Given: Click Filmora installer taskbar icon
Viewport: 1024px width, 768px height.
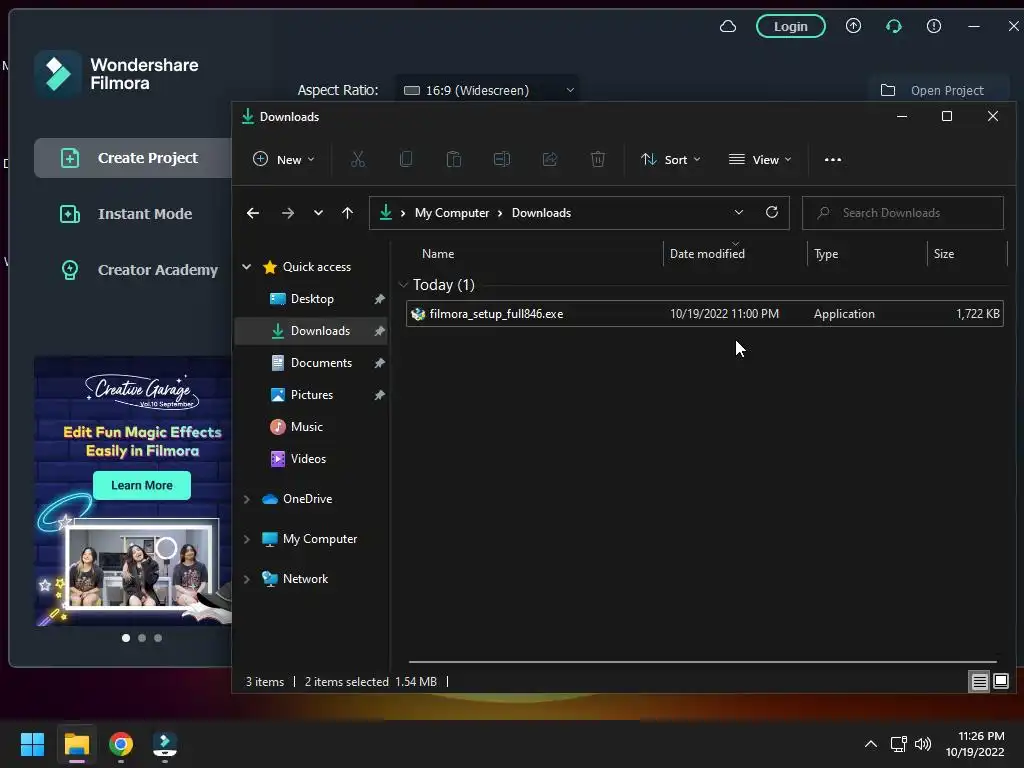Looking at the screenshot, I should click(165, 744).
